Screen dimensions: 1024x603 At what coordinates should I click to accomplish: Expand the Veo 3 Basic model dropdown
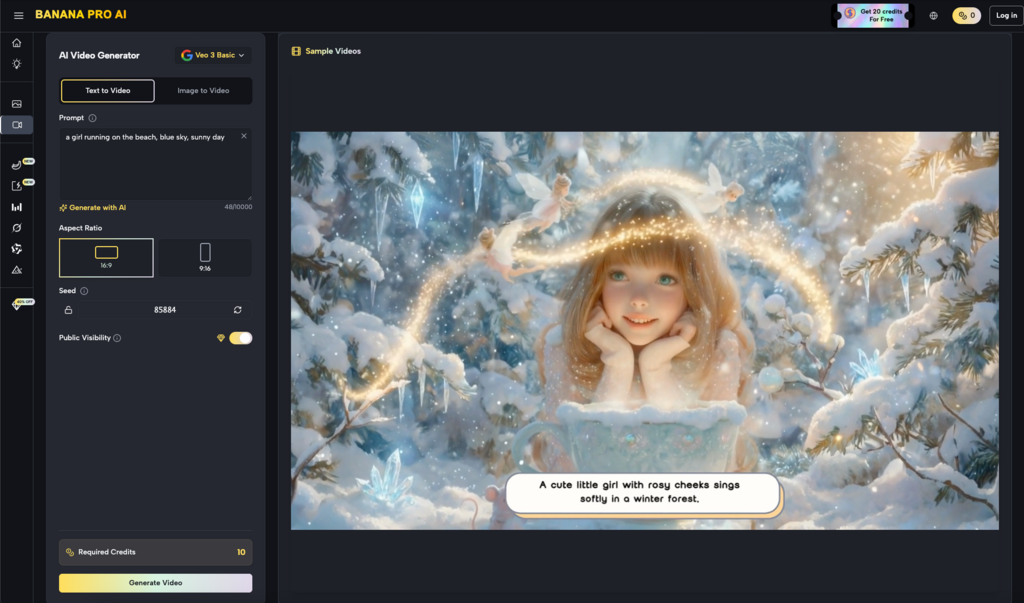coord(213,55)
